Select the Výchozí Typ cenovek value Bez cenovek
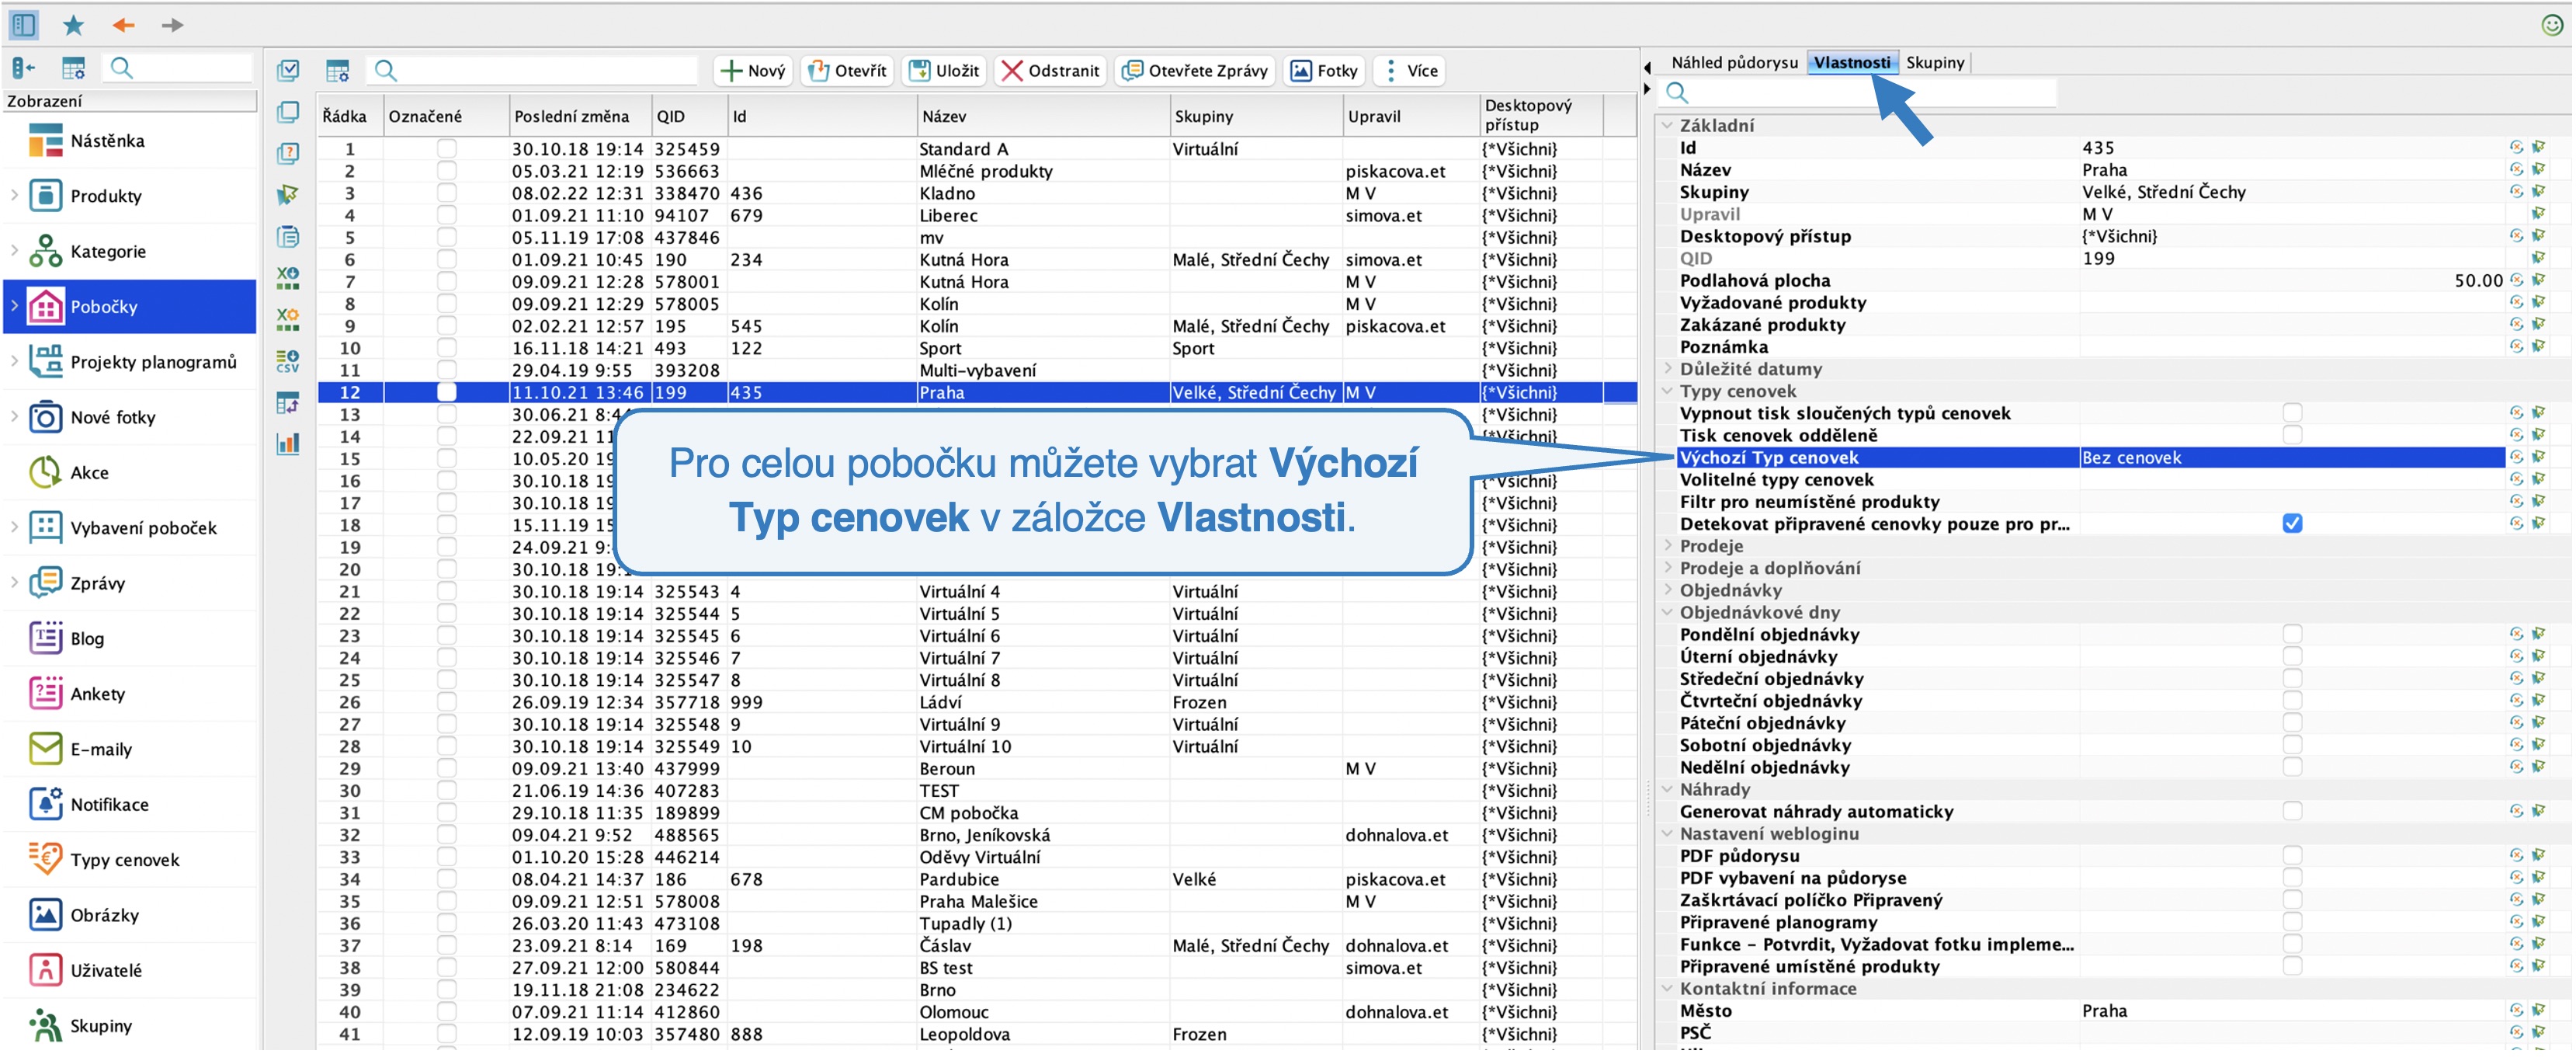This screenshot has height=1061, width=2576. click(2291, 458)
